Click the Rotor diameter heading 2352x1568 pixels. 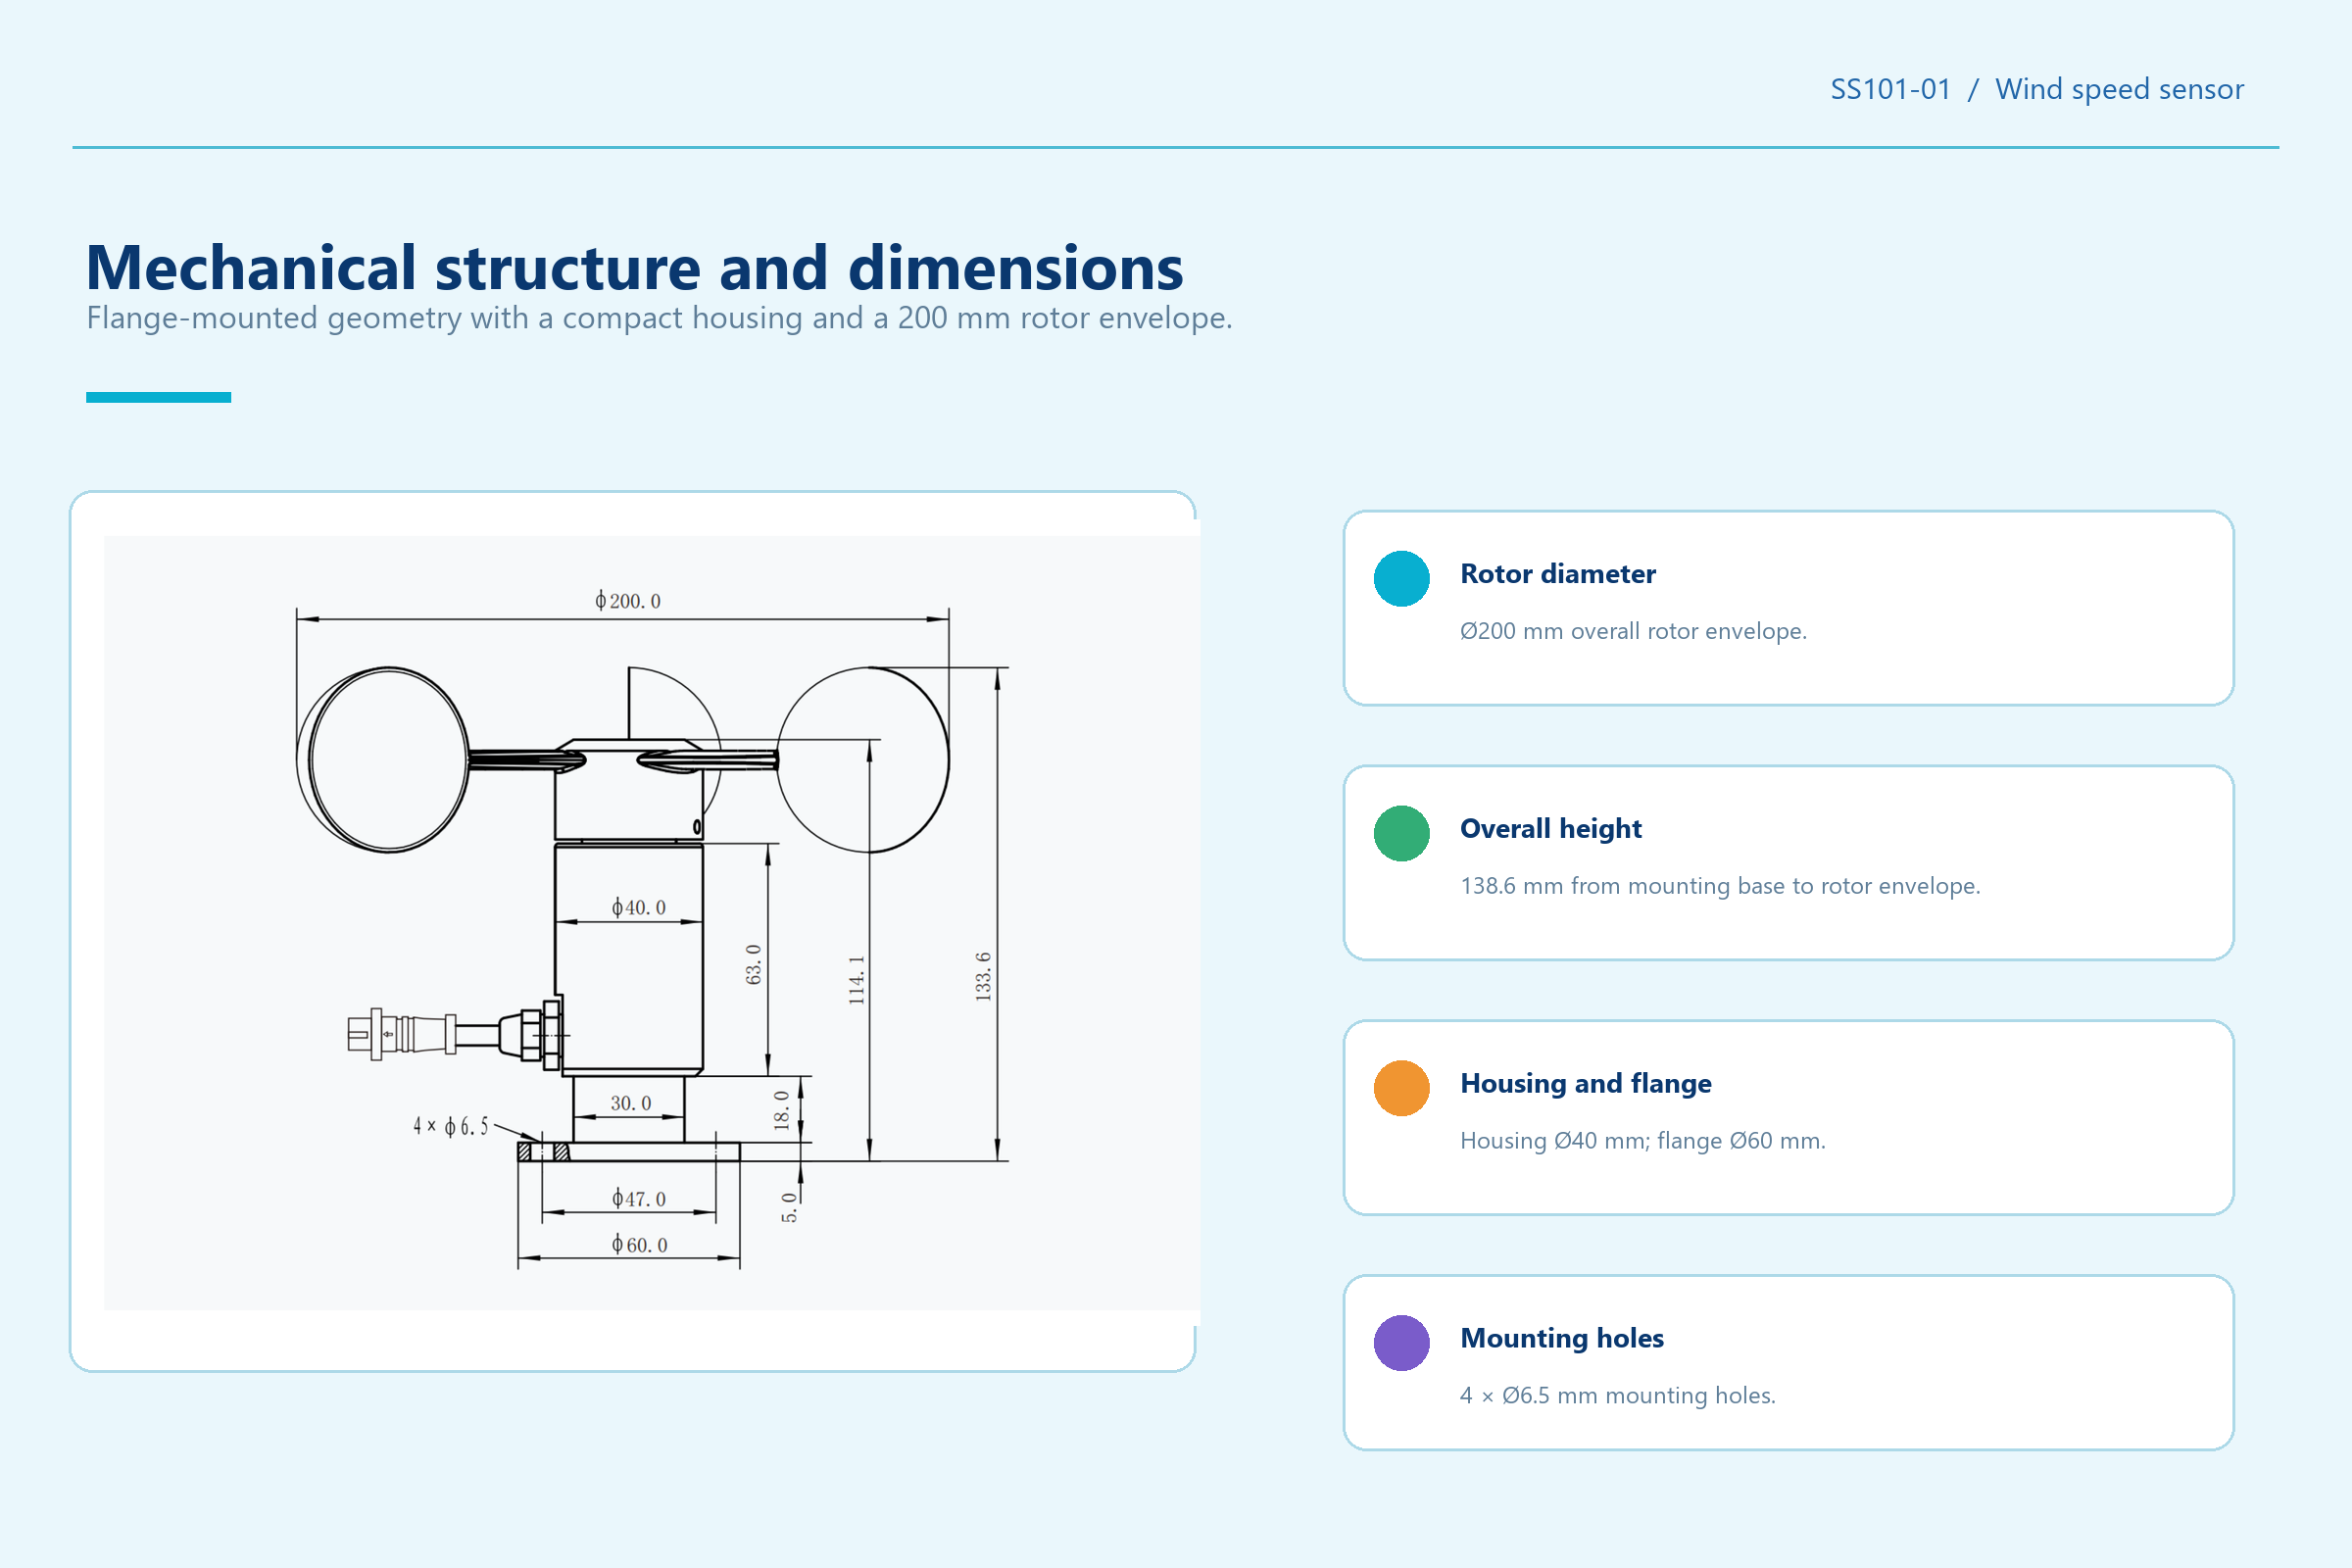[x=1557, y=574]
